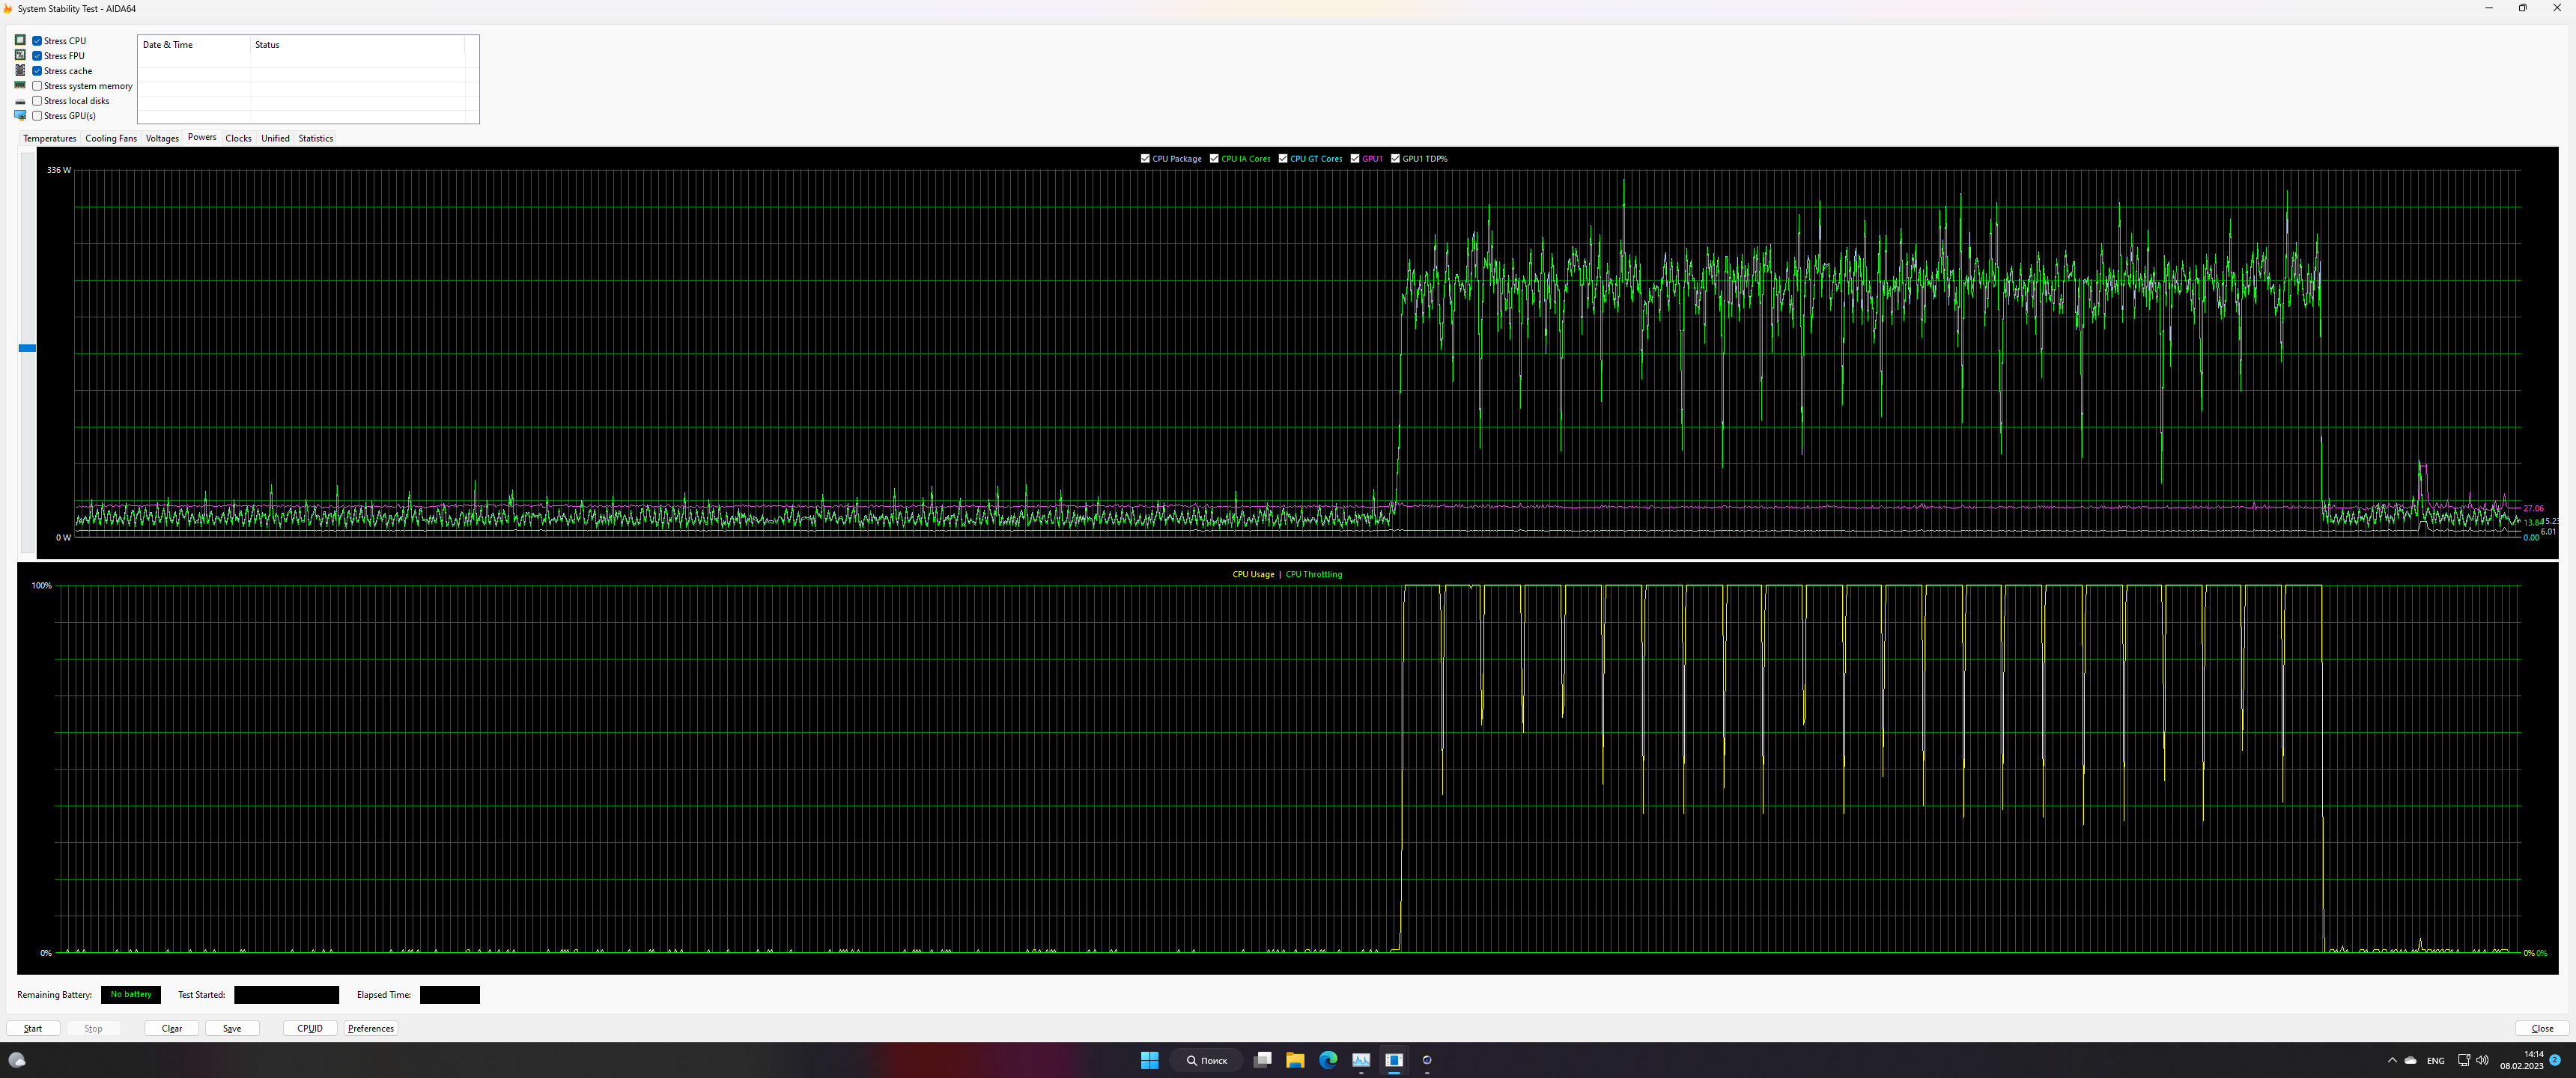Open Task View on the taskbar

[1262, 1060]
